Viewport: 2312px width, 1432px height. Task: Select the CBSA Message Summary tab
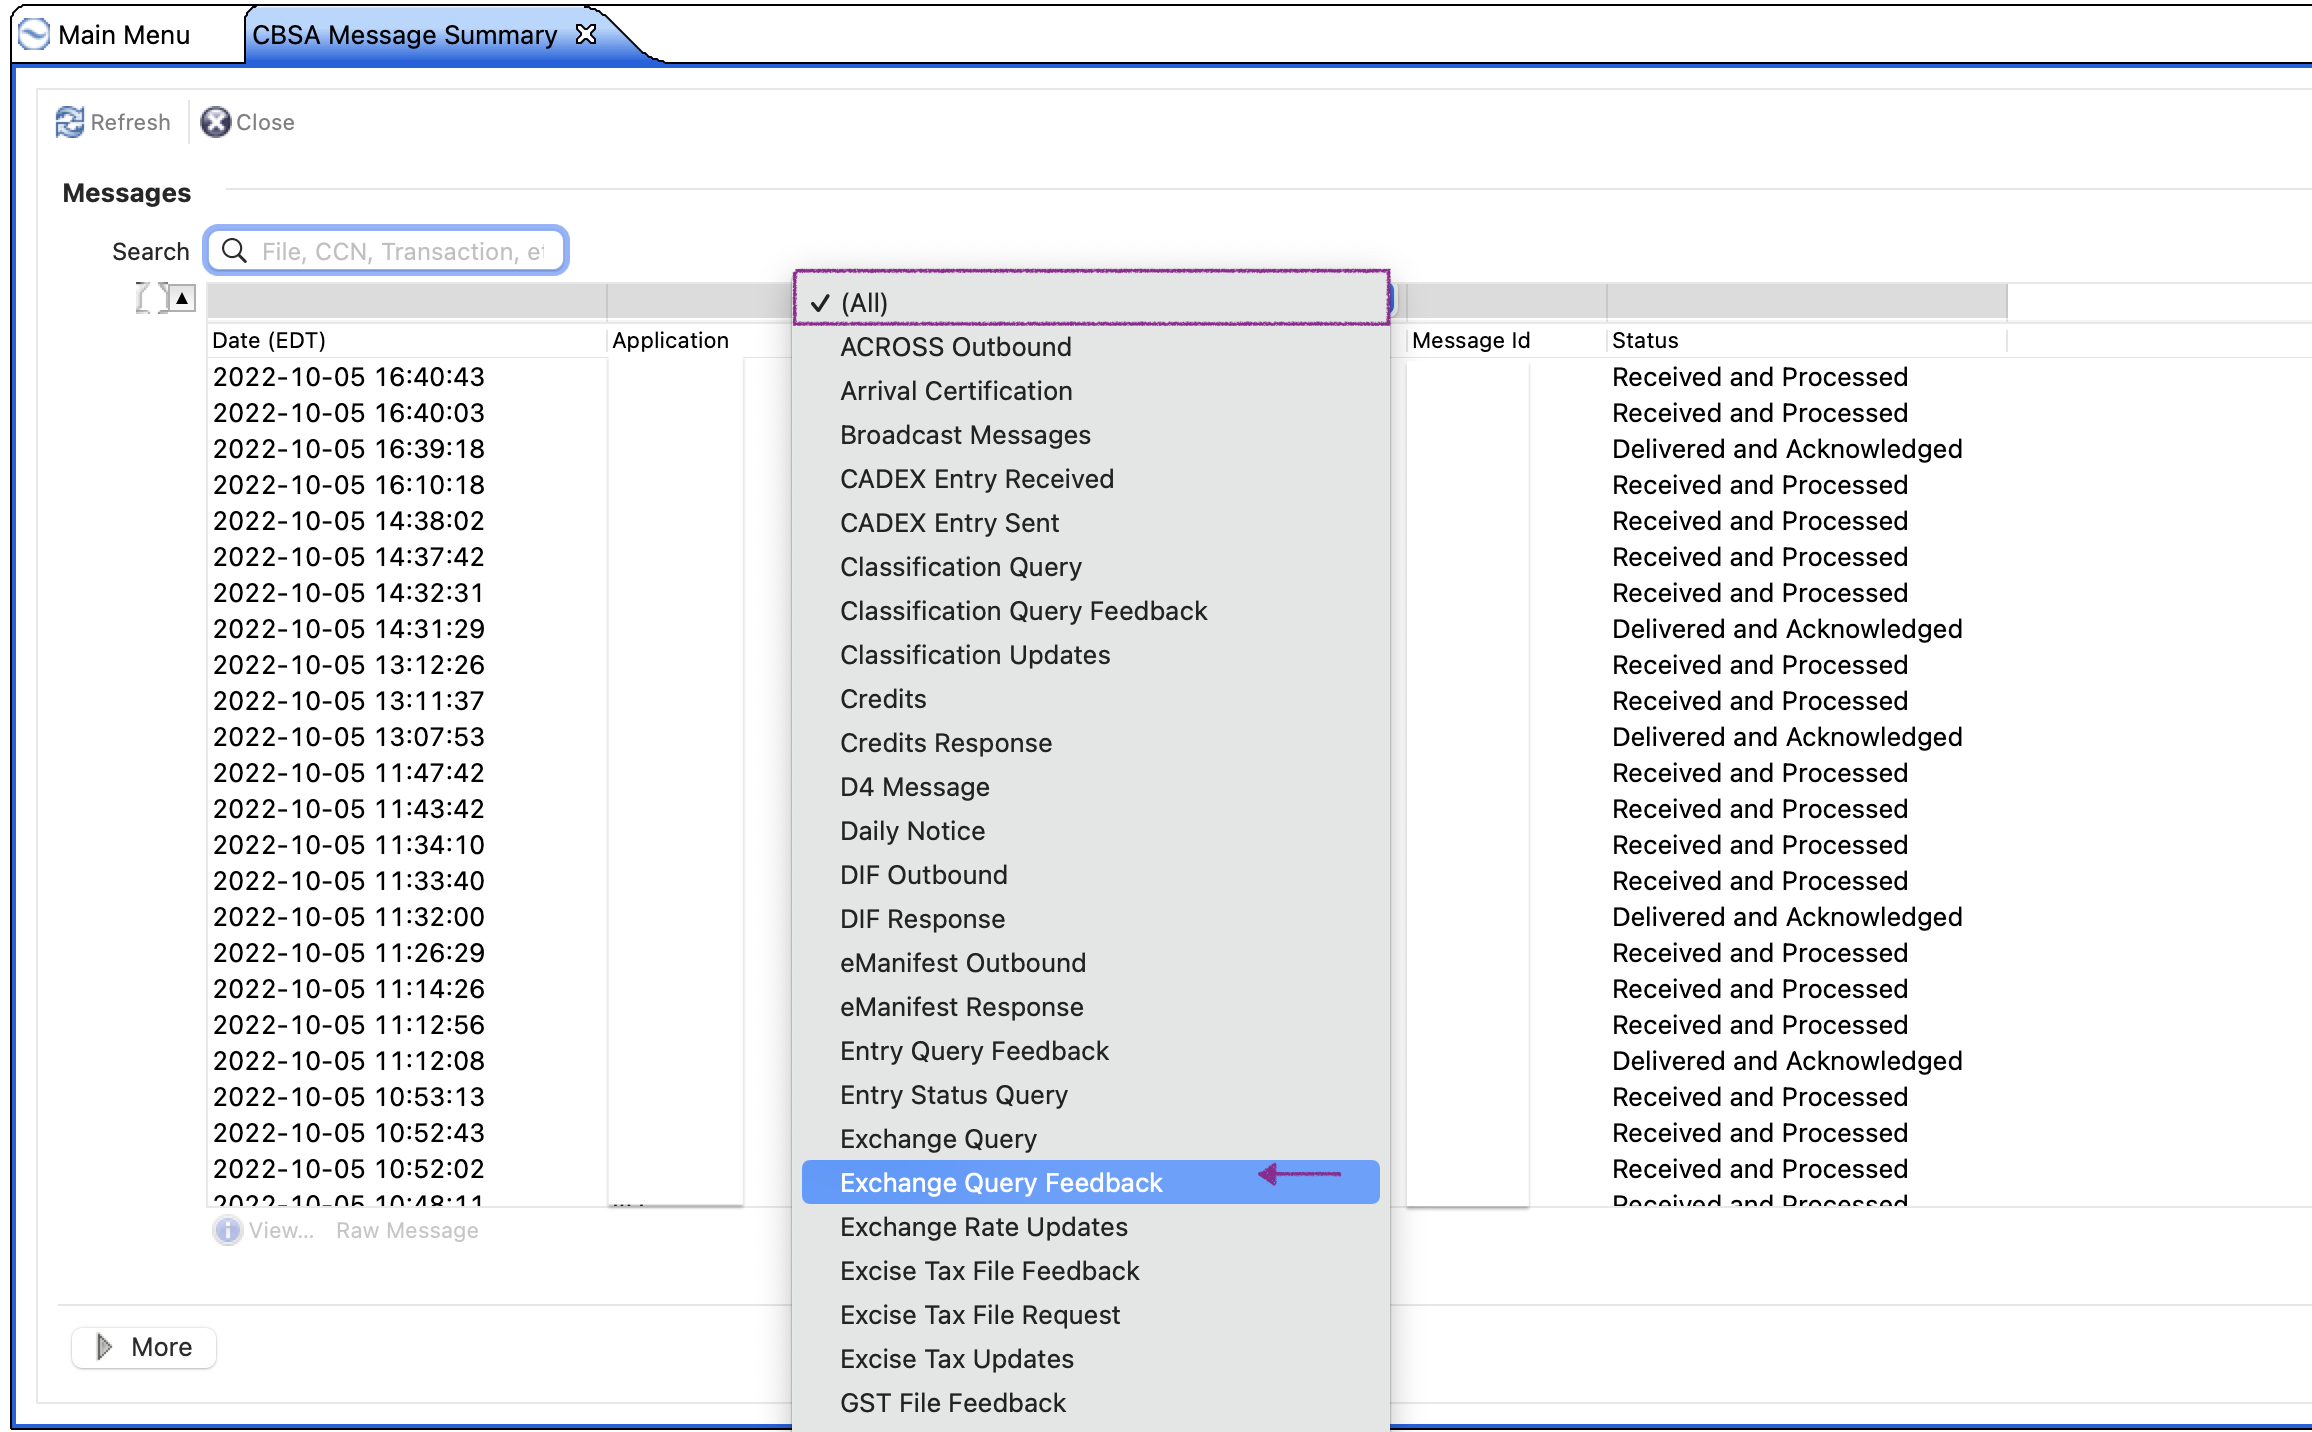404,35
